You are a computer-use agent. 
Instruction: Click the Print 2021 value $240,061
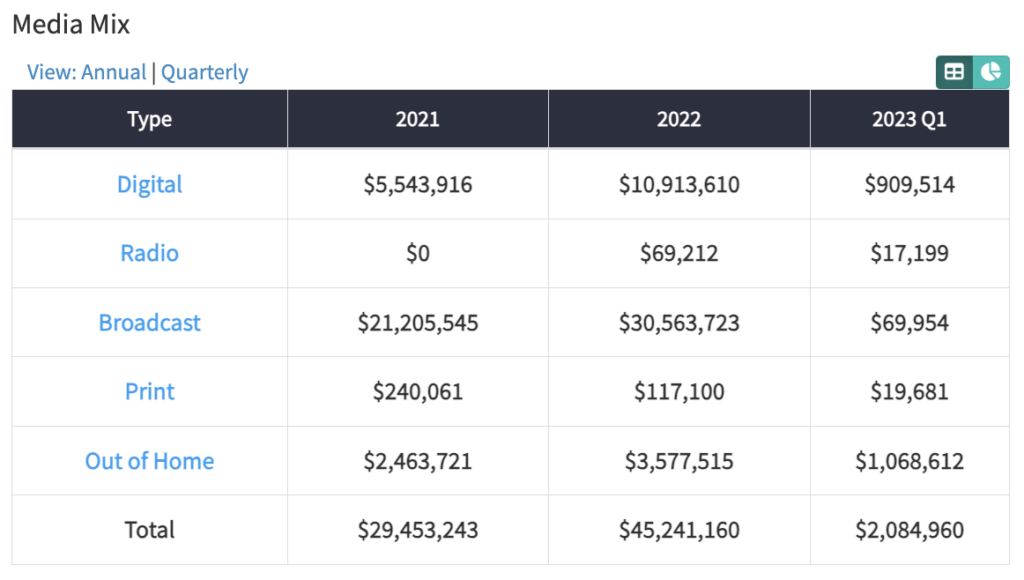[x=418, y=391]
